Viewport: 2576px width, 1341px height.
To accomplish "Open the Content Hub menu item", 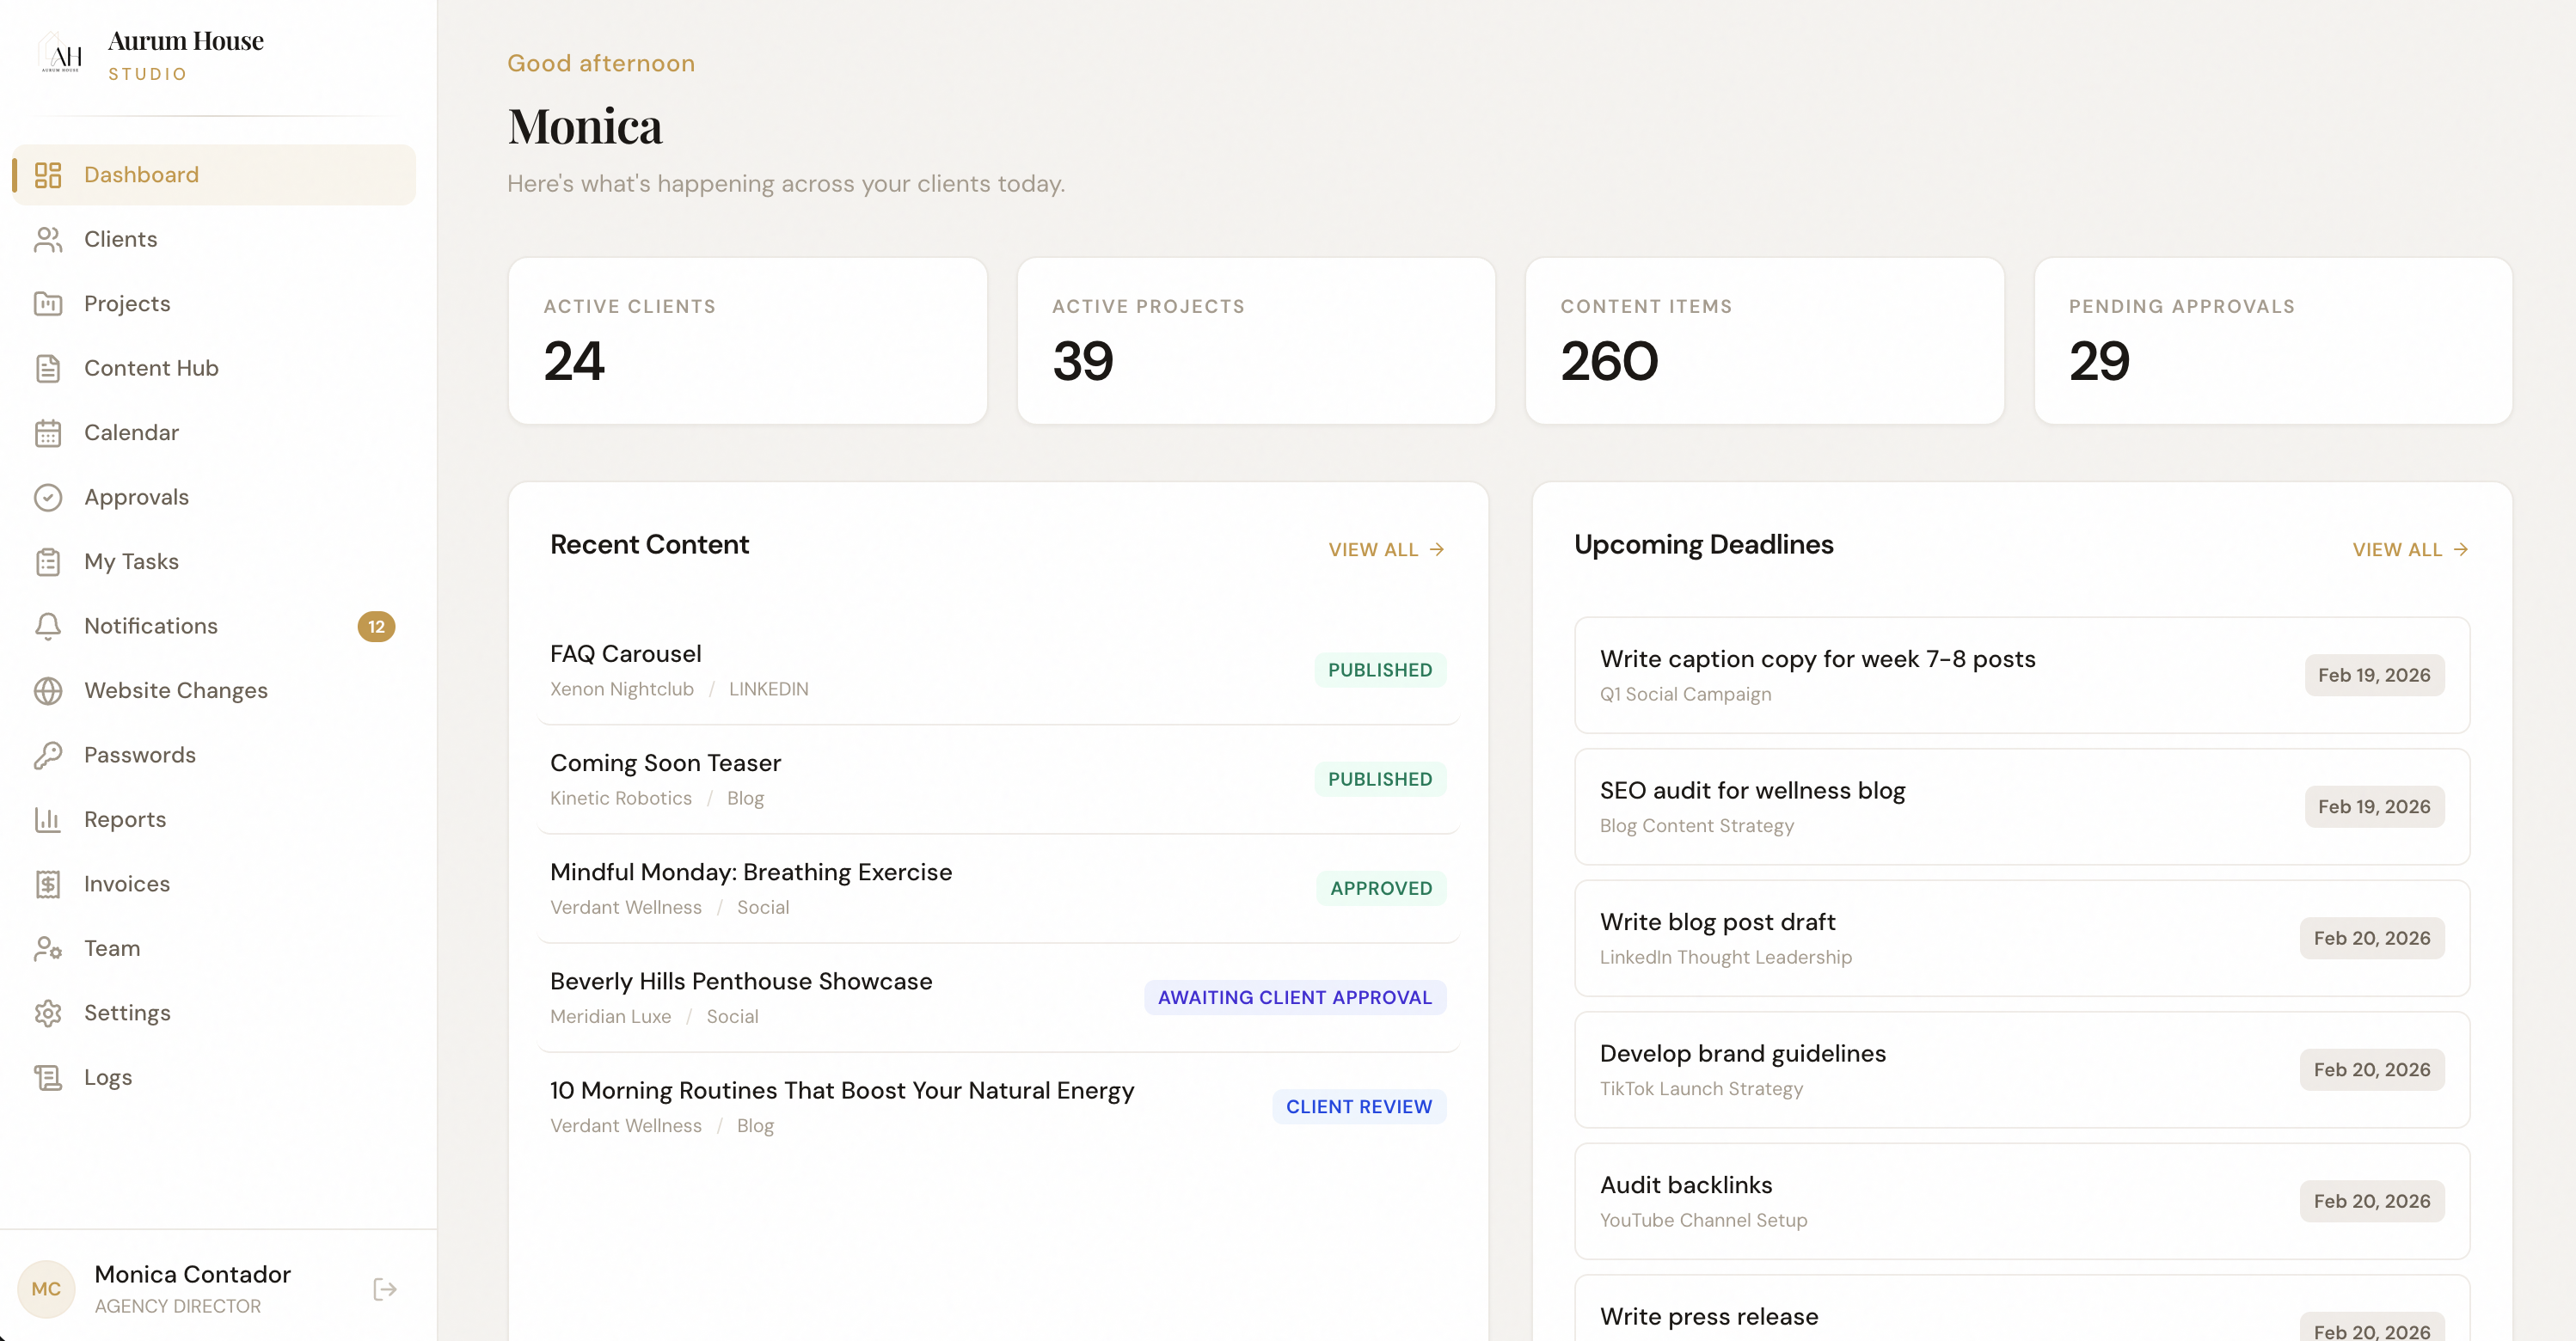I will point(151,368).
